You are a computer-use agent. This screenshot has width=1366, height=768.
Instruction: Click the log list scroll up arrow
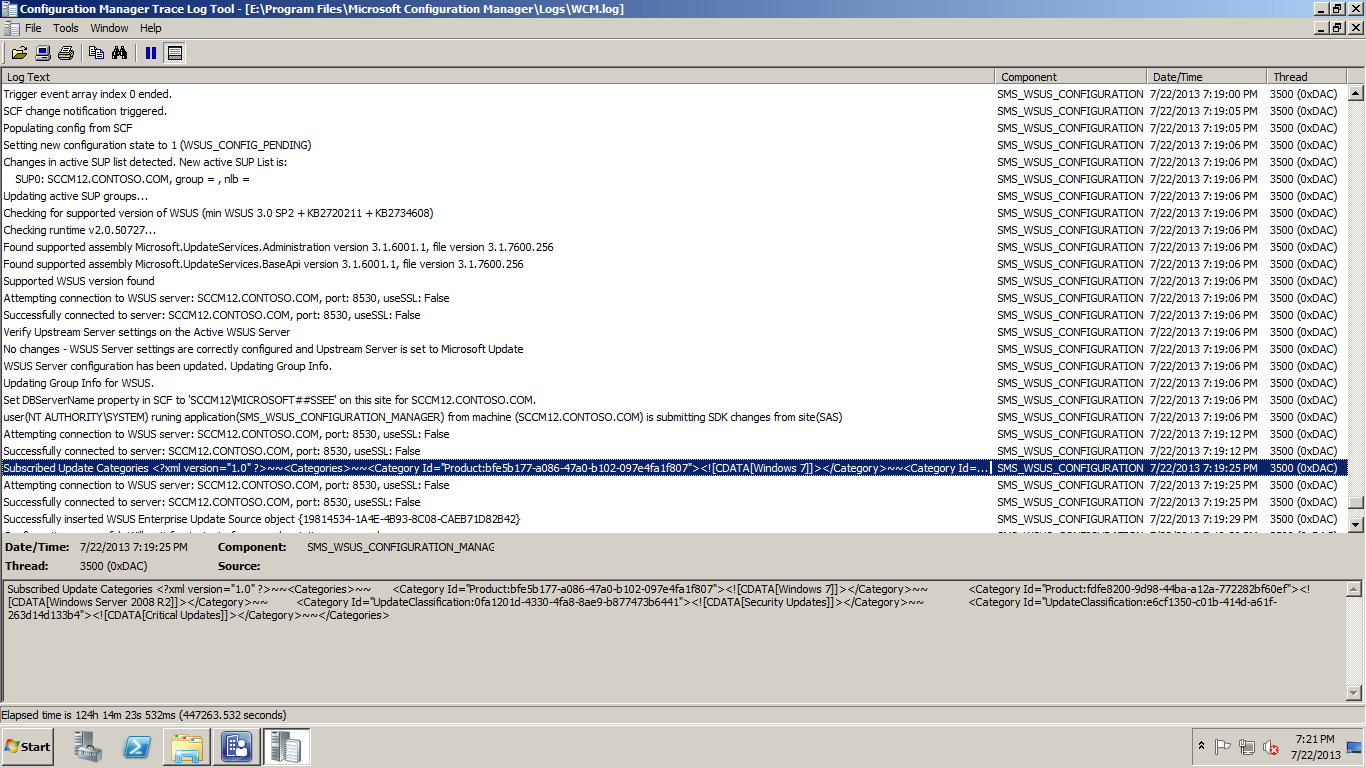pyautogui.click(x=1356, y=93)
